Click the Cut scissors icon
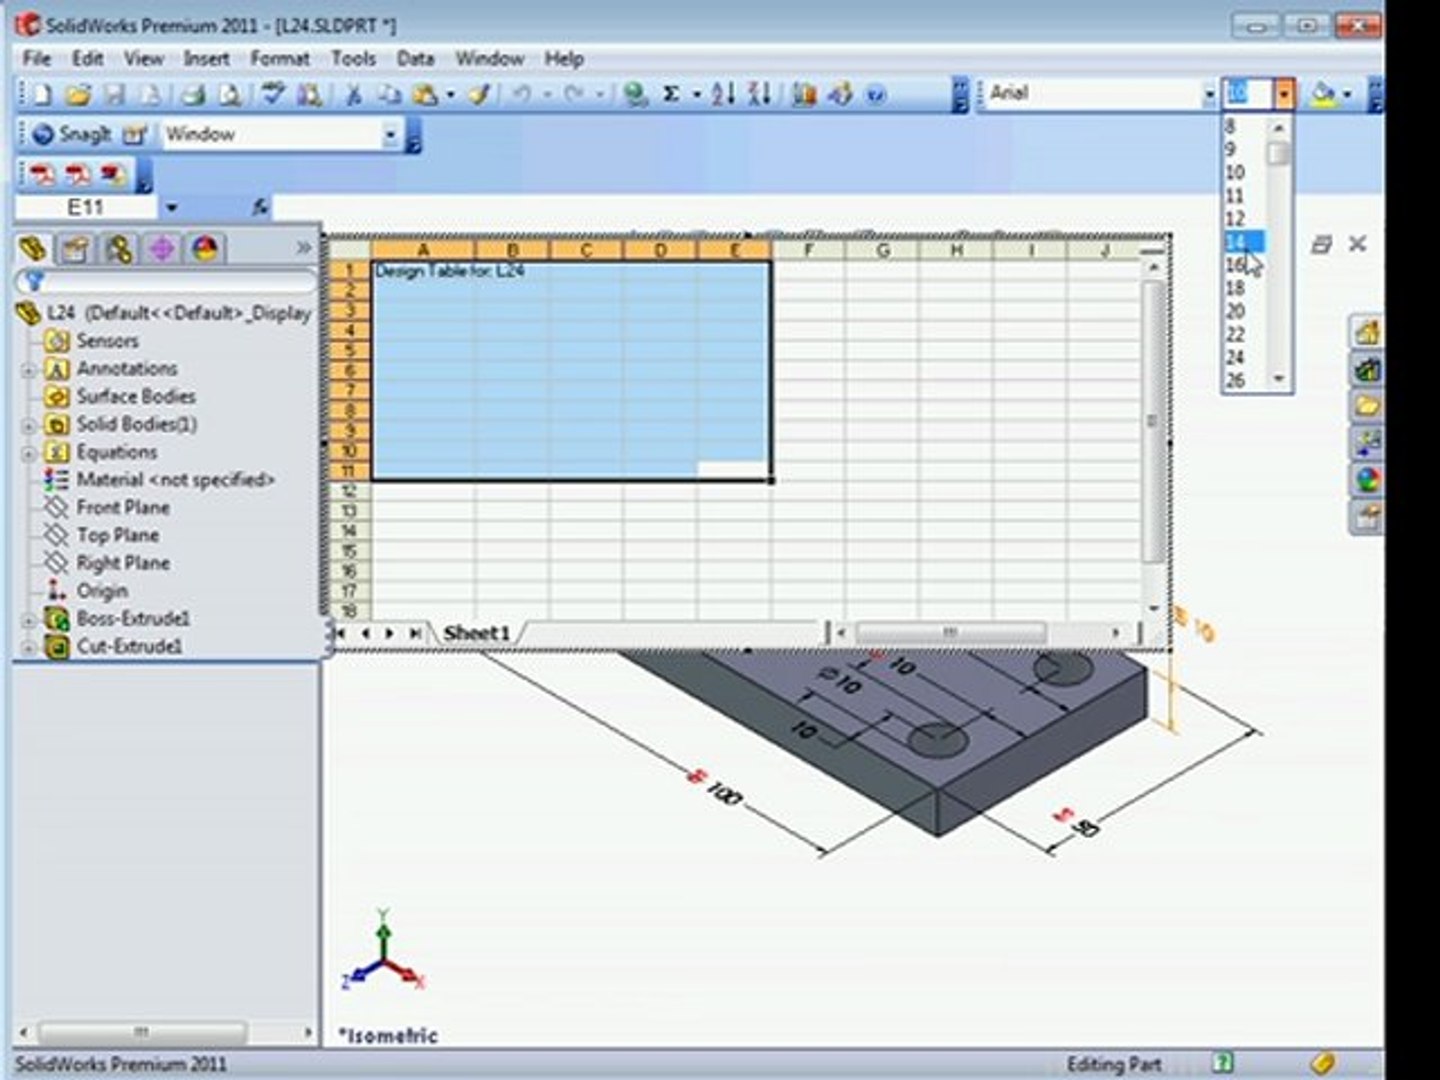Screen dimensions: 1440x1080 pos(353,95)
